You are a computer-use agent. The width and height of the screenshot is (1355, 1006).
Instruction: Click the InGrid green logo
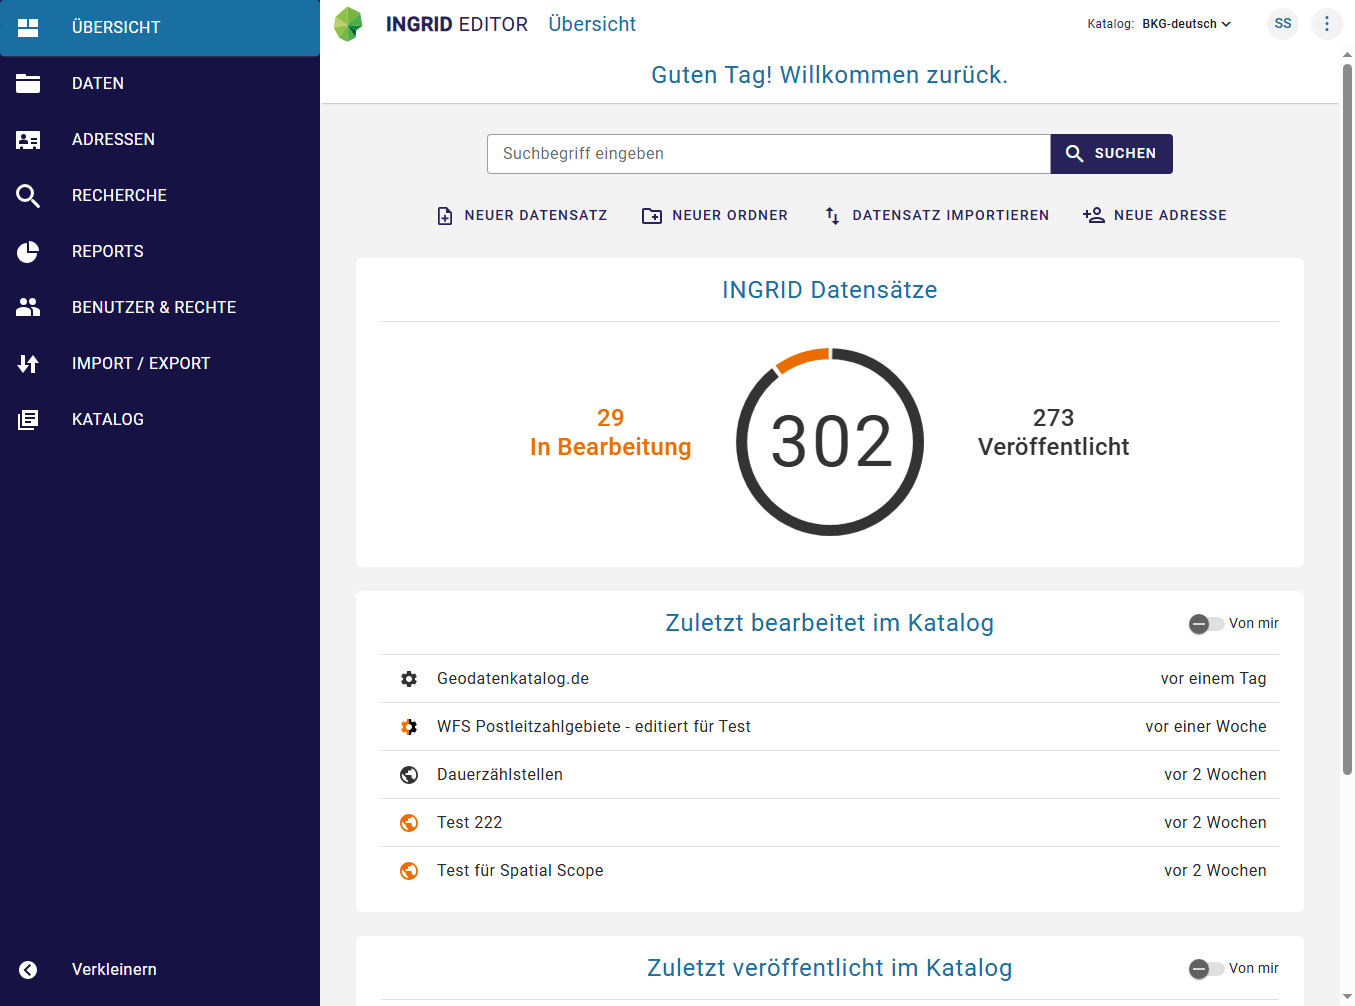pyautogui.click(x=348, y=24)
